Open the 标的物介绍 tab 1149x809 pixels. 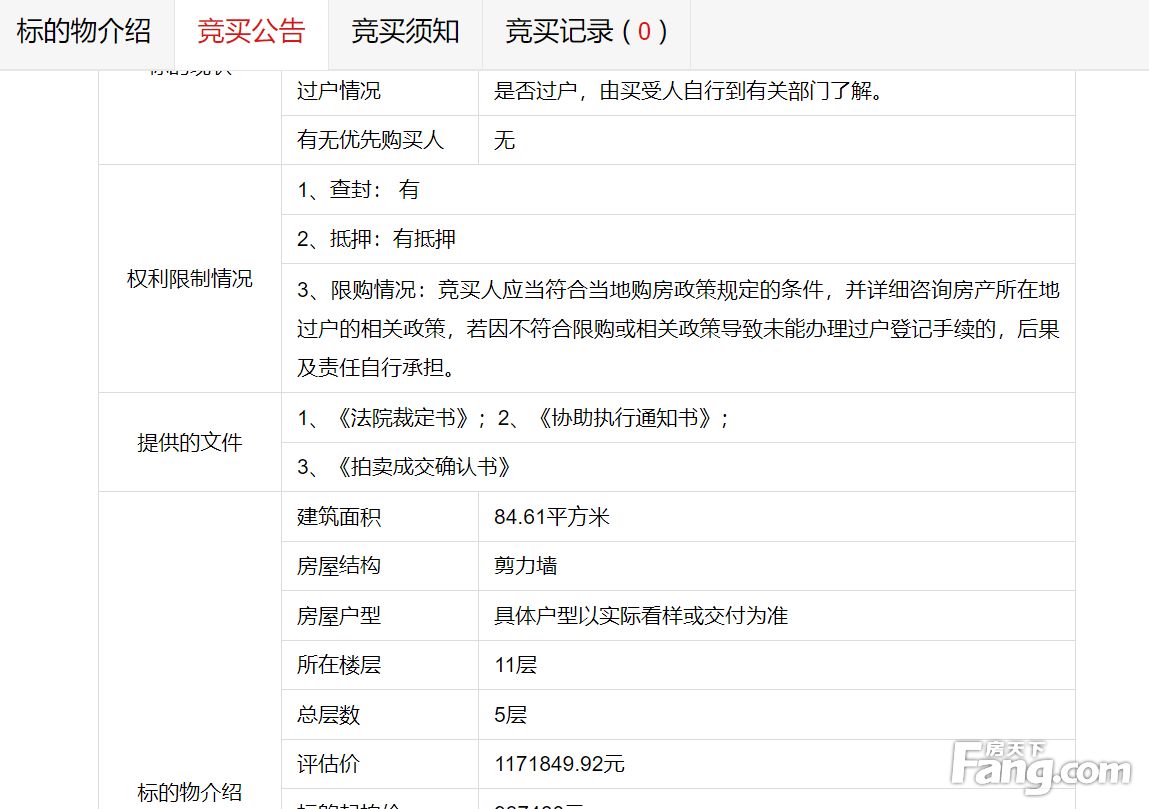(x=84, y=32)
